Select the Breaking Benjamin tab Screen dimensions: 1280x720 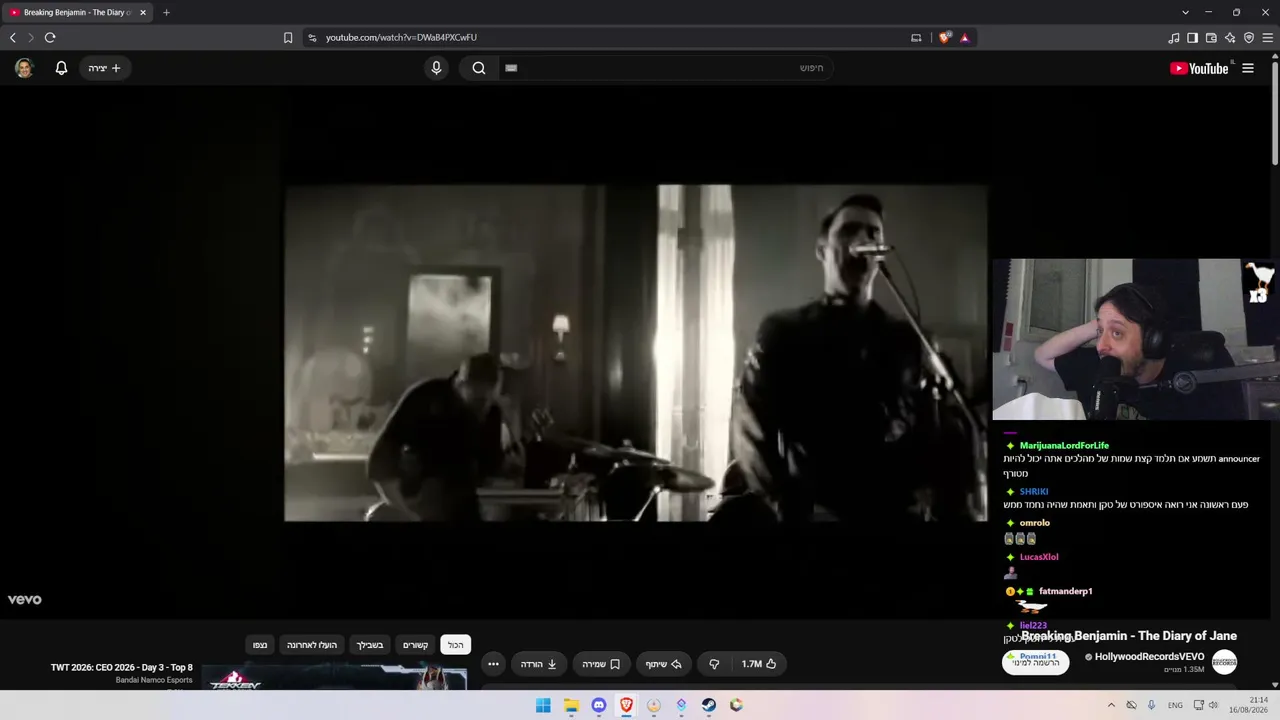click(x=78, y=13)
